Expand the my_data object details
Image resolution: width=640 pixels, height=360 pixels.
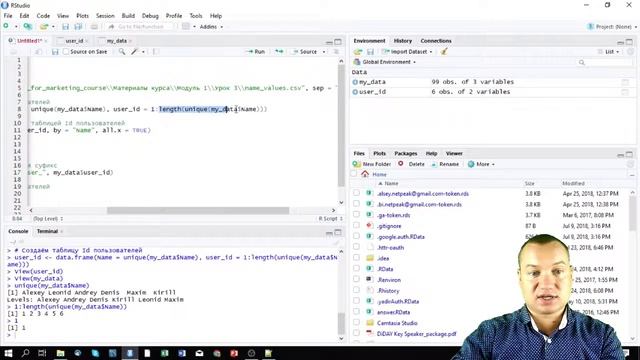pos(355,82)
